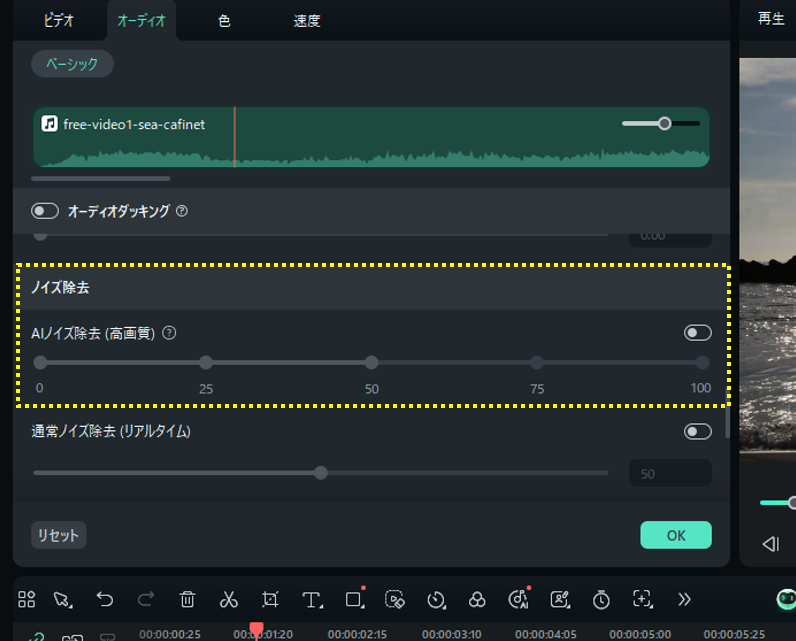Turn on AIノイズ除去 (高画質) toggle
This screenshot has width=796, height=641.
(x=698, y=333)
